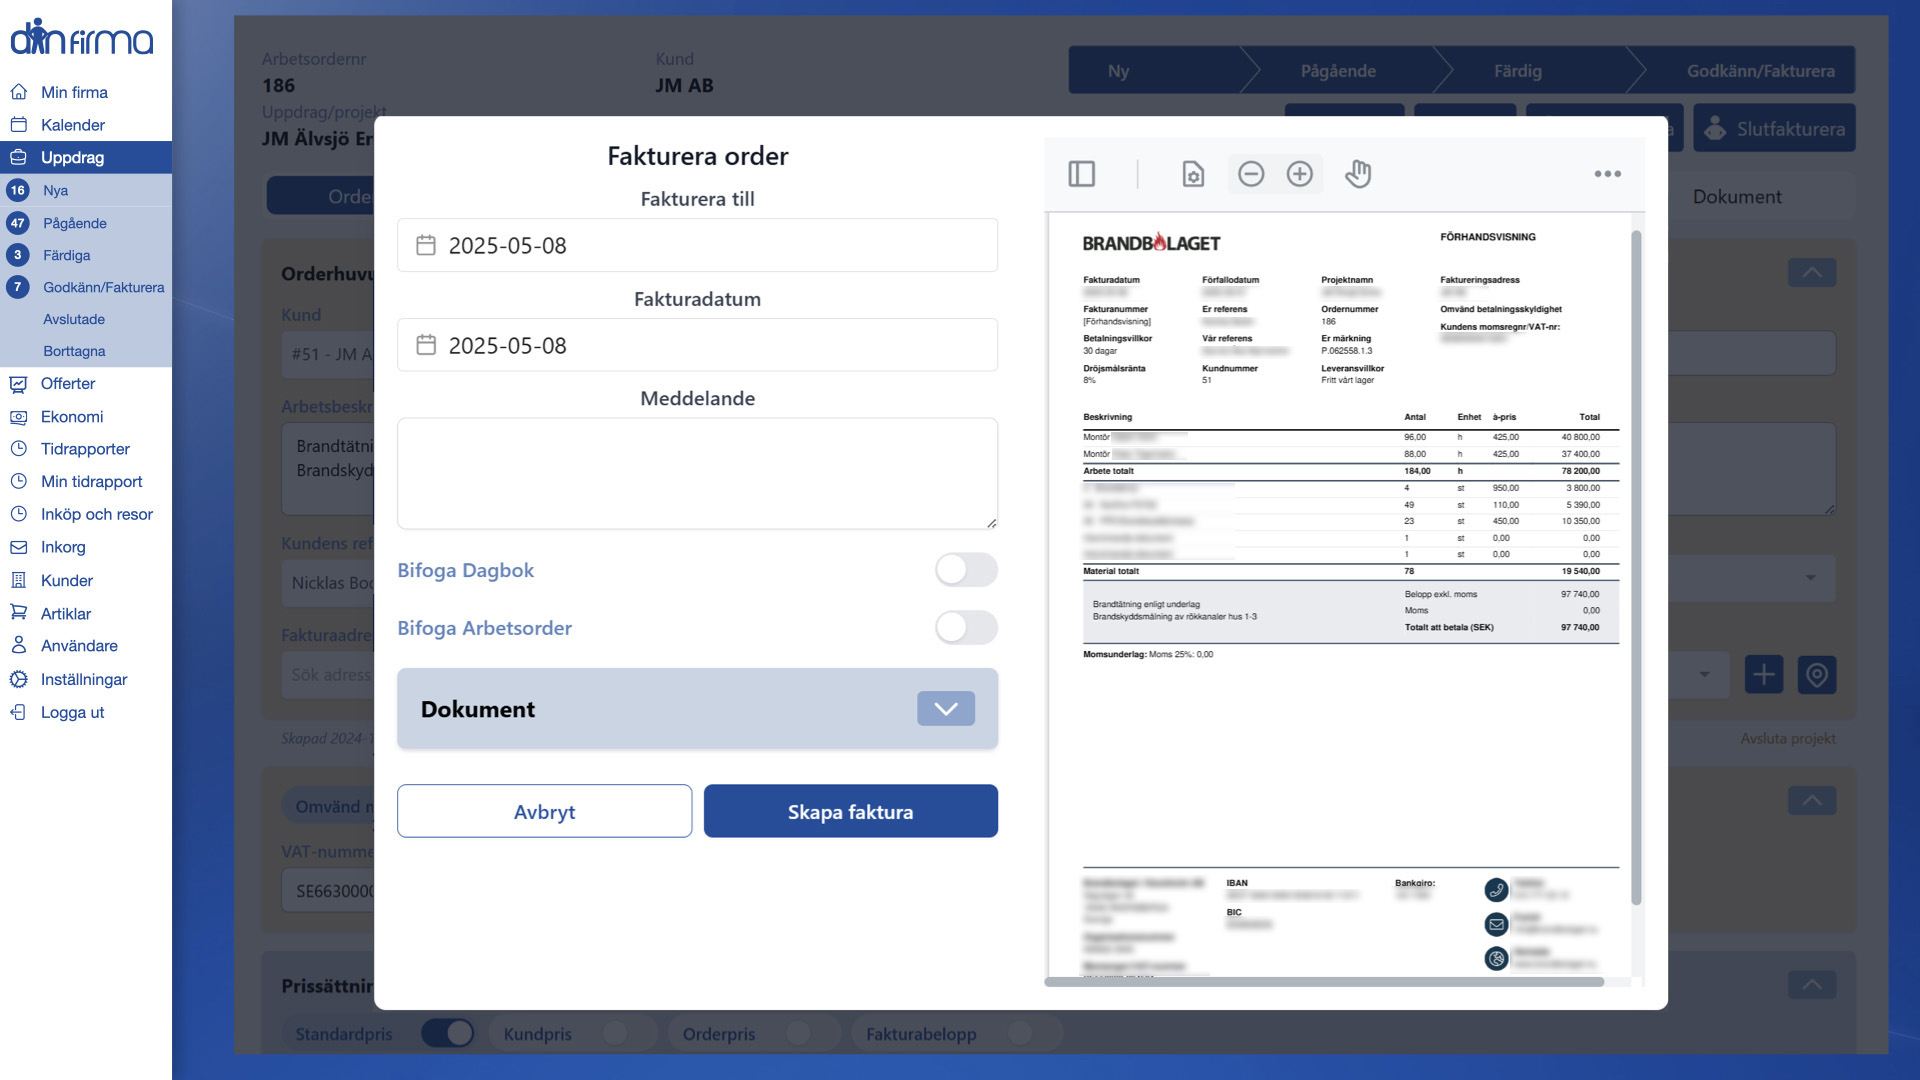Click the Avbryt button
Image resolution: width=1920 pixels, height=1080 pixels.
(544, 811)
